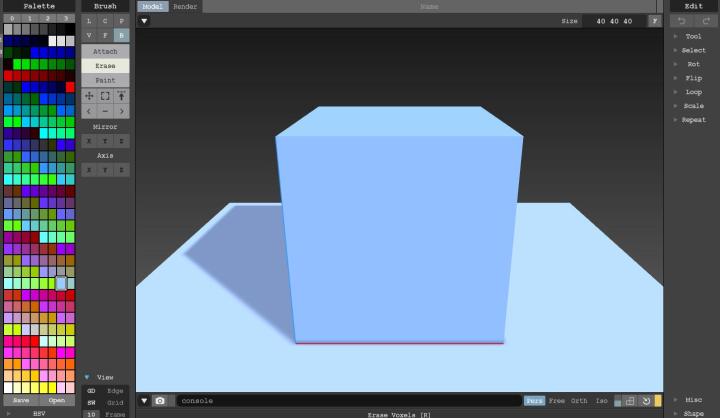Screen dimensions: 720x418
Task: Toggle Grid display in View panel
Action: (115, 403)
